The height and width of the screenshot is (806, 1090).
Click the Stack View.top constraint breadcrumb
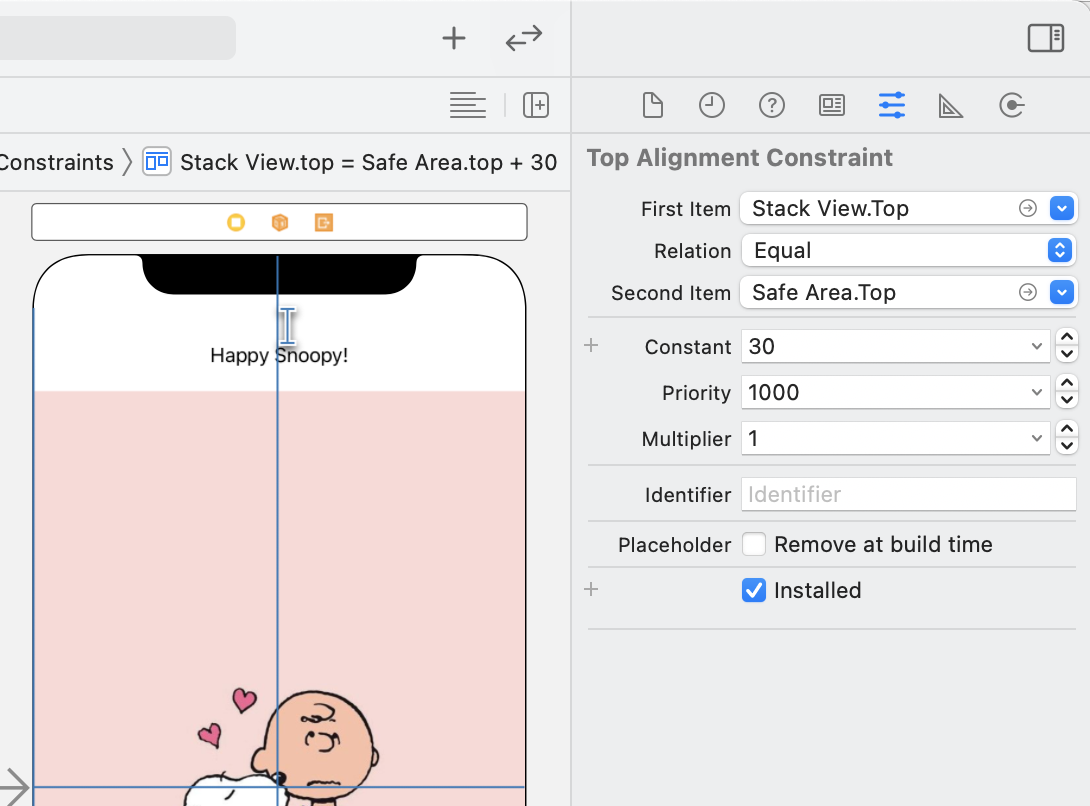[368, 162]
